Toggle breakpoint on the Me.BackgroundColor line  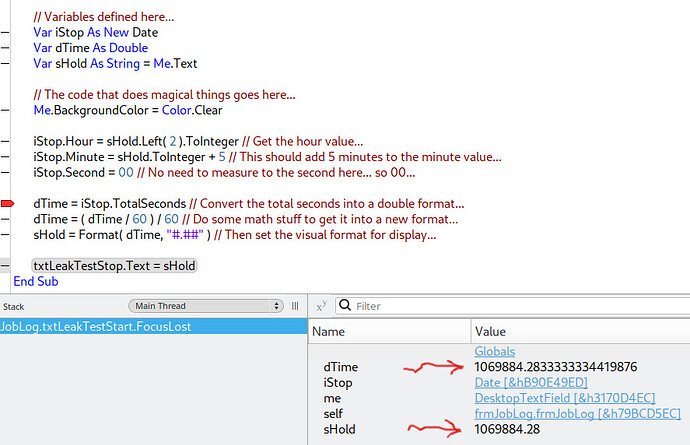pyautogui.click(x=7, y=110)
